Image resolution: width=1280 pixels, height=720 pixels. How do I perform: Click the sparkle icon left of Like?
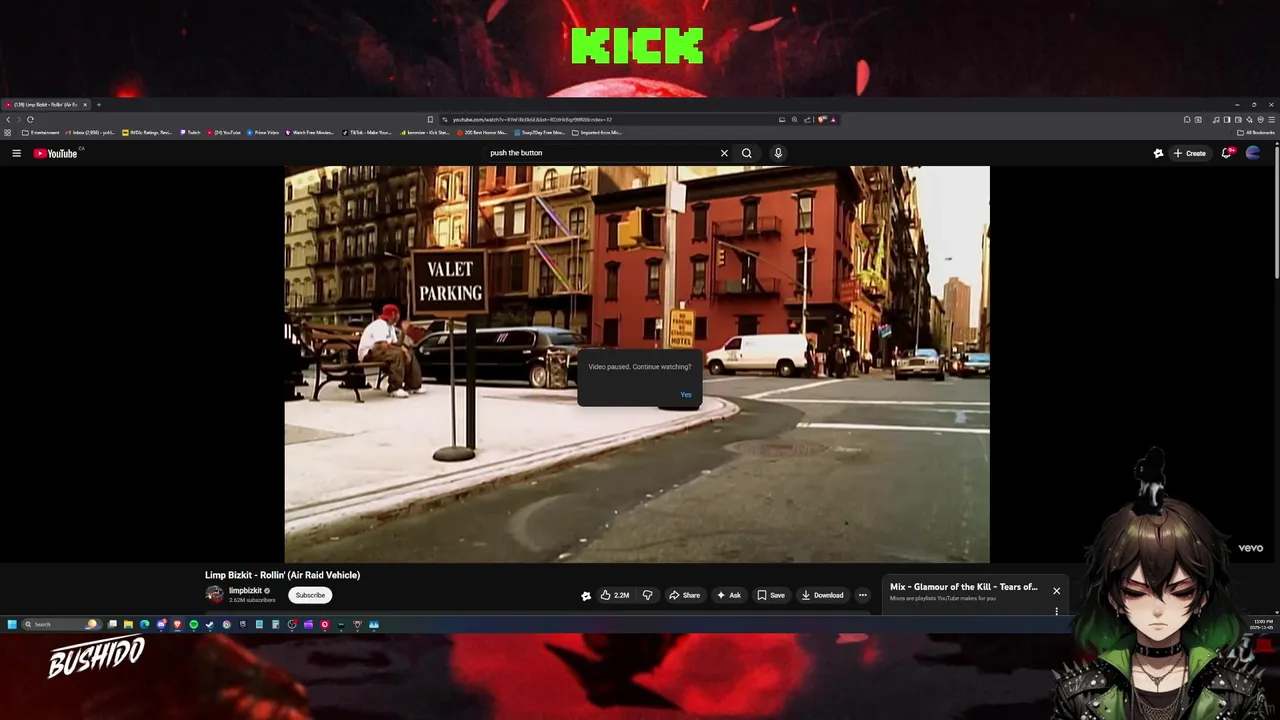tap(586, 595)
